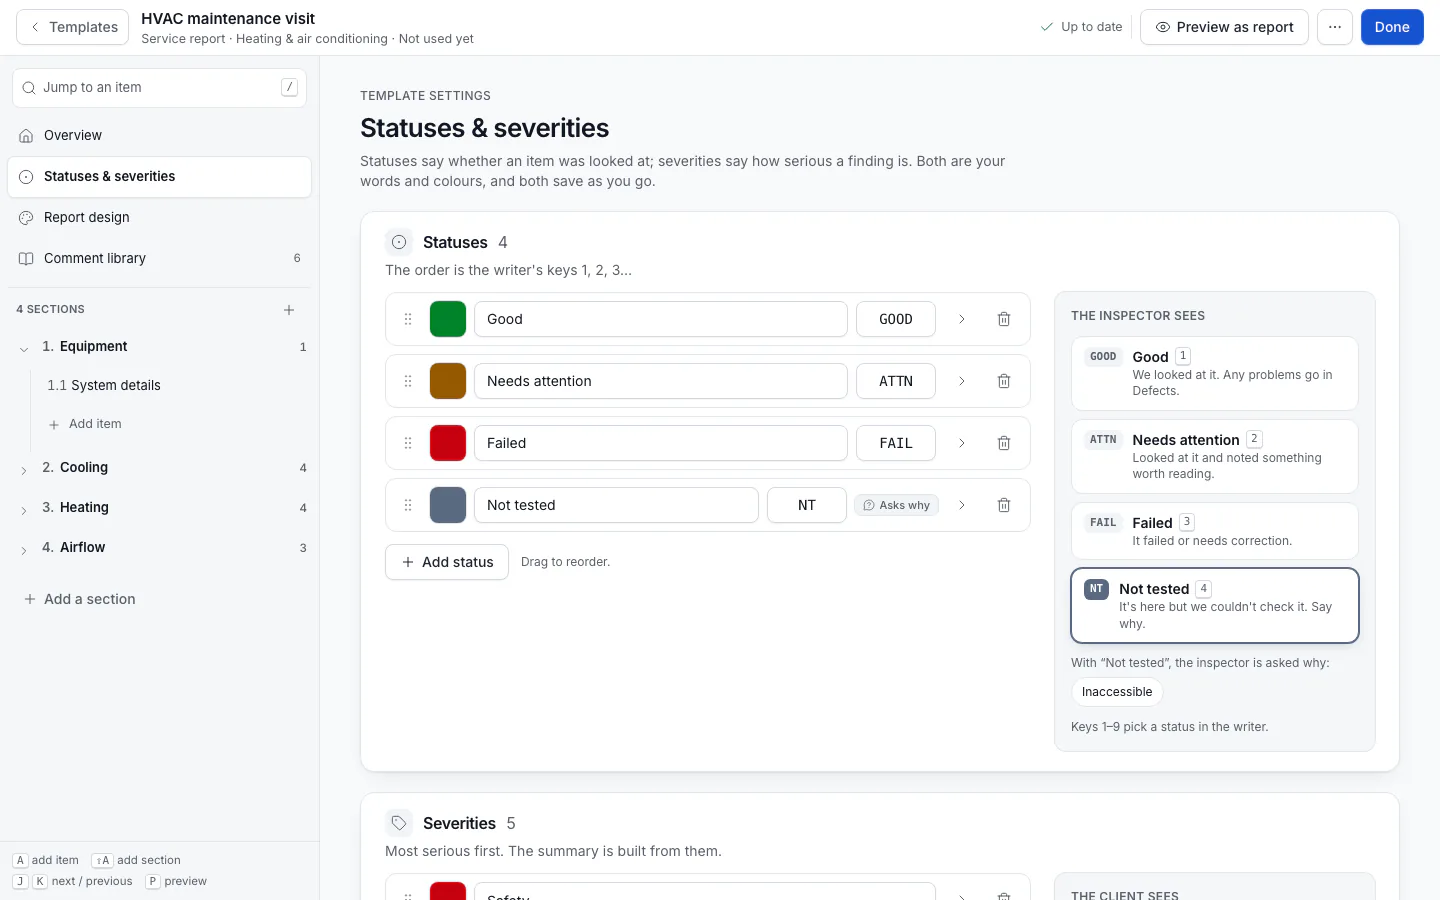Image resolution: width=1440 pixels, height=900 pixels.
Task: Open the green colour swatch for Good
Action: (448, 319)
